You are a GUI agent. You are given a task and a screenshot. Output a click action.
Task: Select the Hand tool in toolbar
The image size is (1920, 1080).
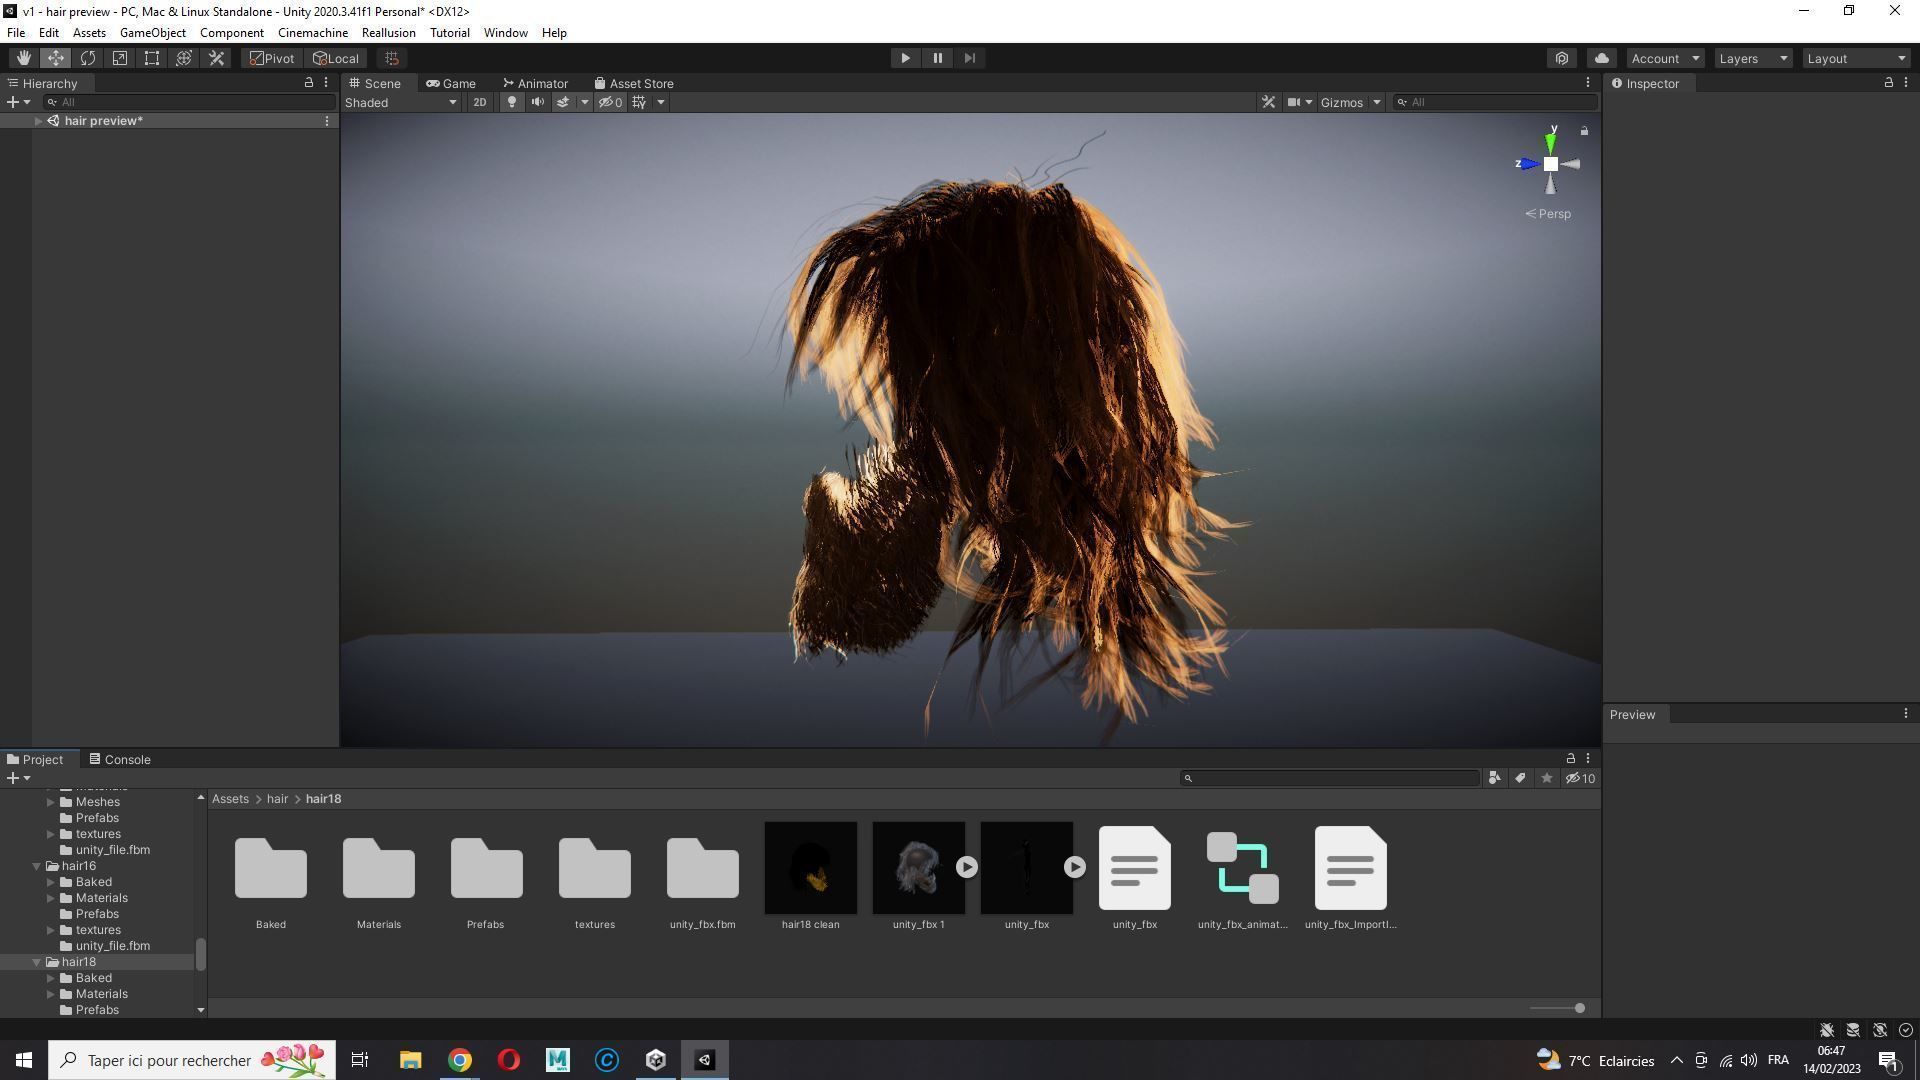23,58
